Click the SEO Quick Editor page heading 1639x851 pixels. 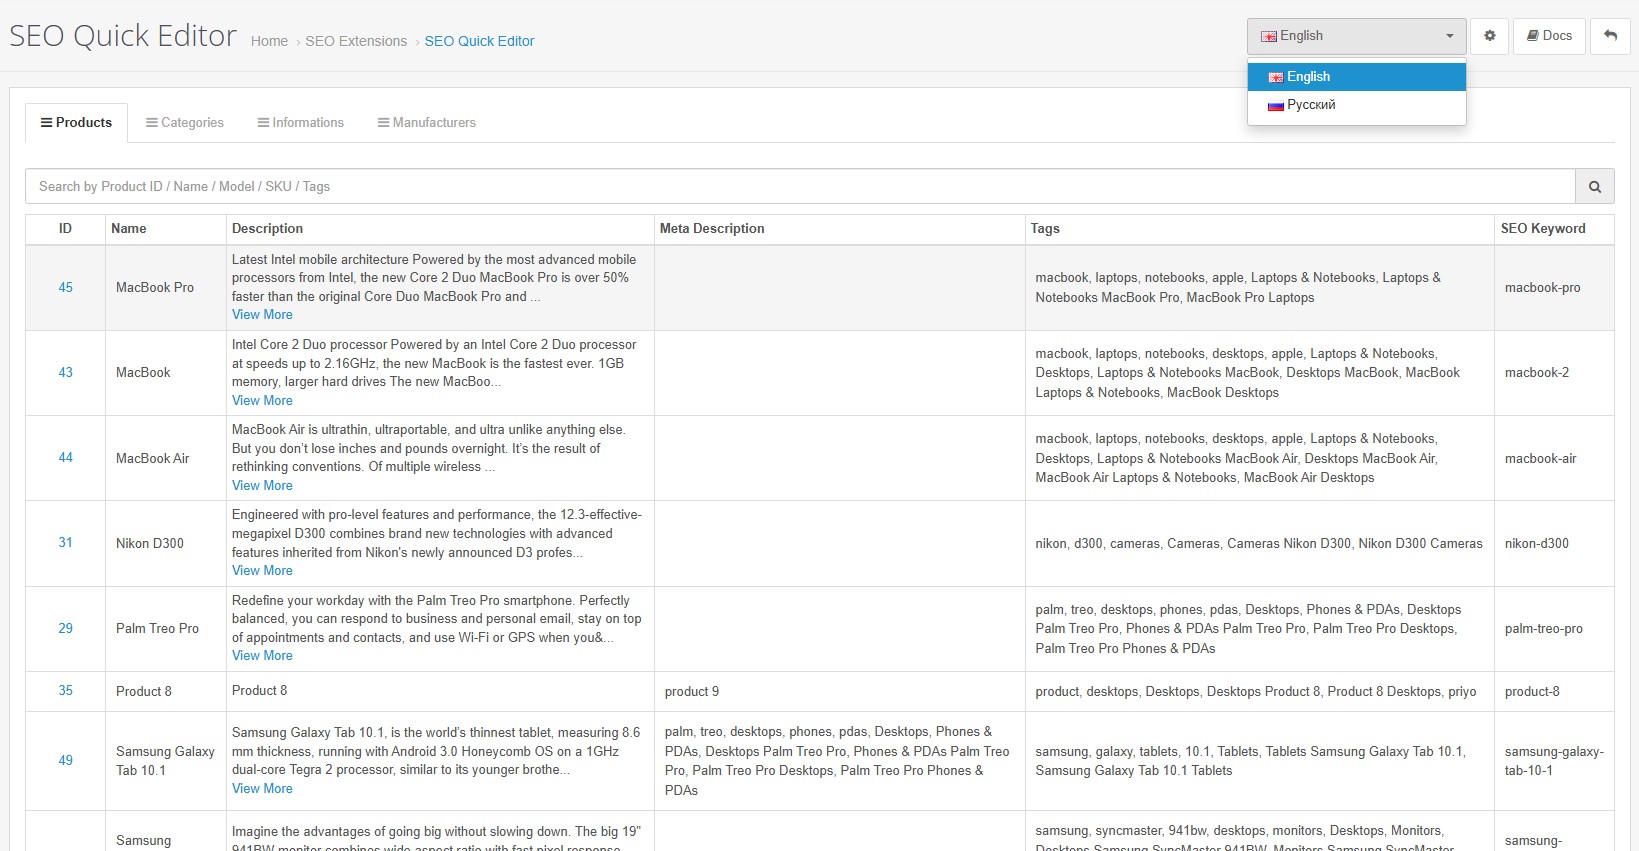123,36
